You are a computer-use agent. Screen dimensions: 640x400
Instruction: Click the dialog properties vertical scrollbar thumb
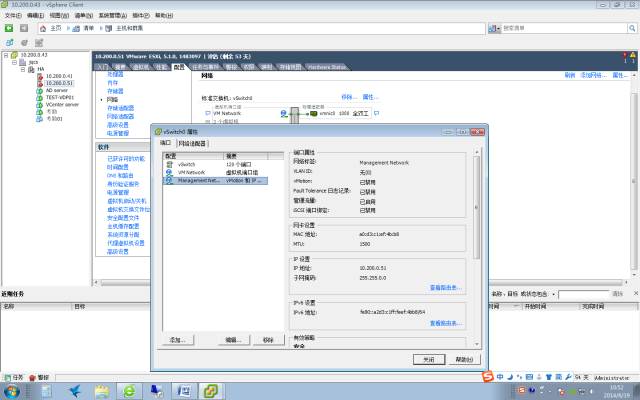click(476, 207)
